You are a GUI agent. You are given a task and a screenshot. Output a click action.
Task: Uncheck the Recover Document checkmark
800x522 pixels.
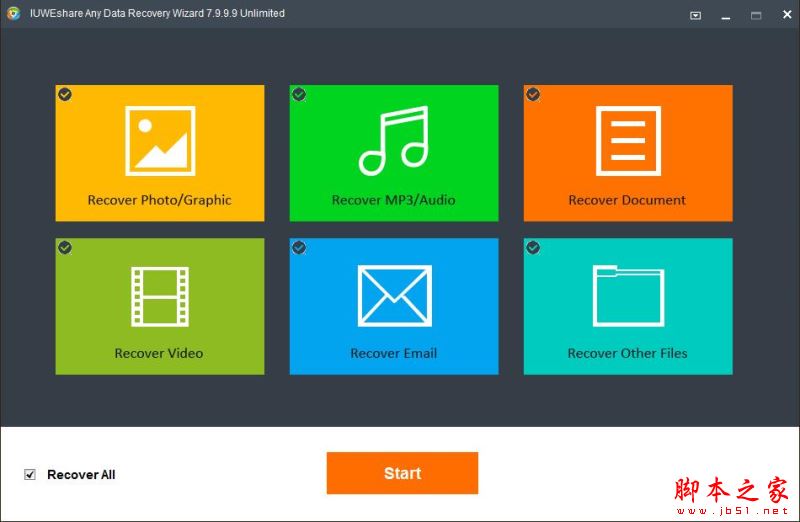[x=533, y=94]
